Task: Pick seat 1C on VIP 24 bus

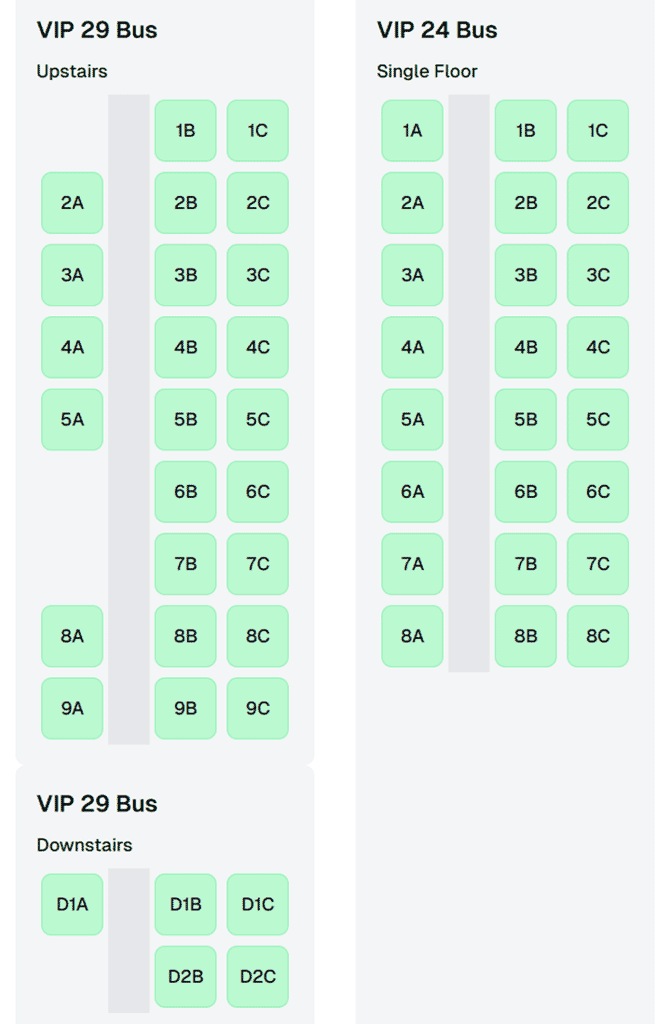Action: click(598, 130)
